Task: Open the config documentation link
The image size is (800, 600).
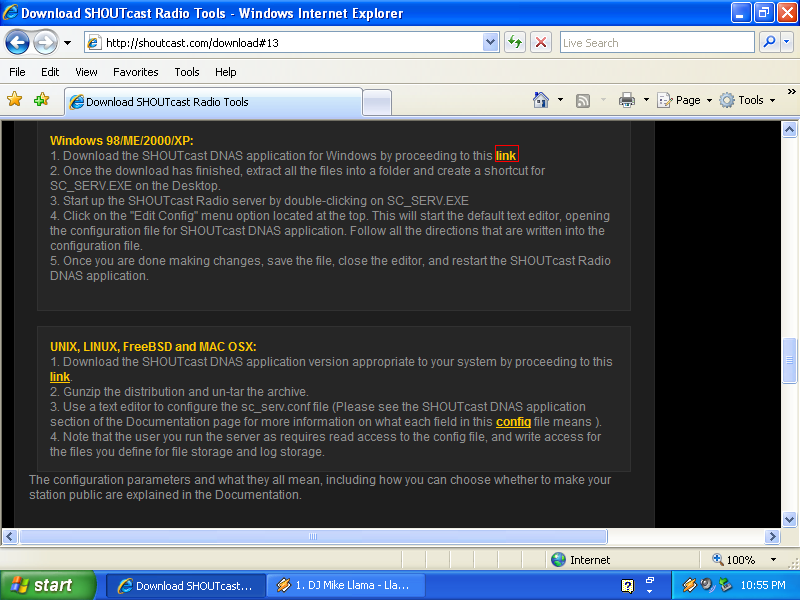Action: click(513, 422)
